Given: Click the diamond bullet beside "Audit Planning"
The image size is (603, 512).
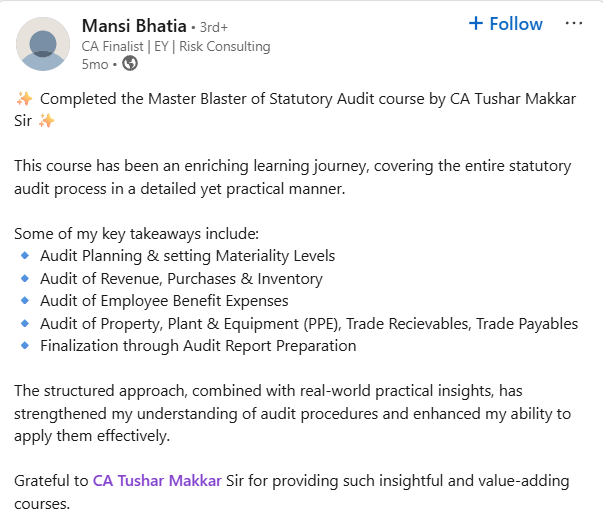Looking at the screenshot, I should point(25,256).
